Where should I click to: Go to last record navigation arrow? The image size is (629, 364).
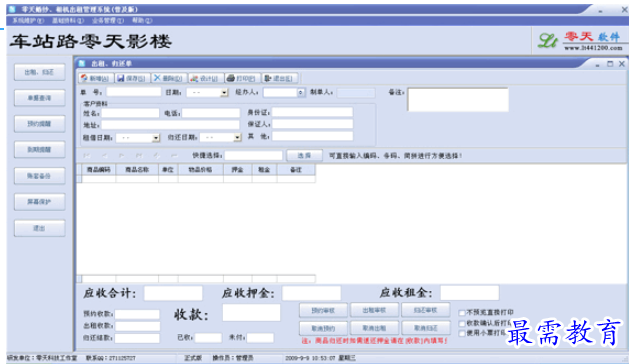click(139, 155)
